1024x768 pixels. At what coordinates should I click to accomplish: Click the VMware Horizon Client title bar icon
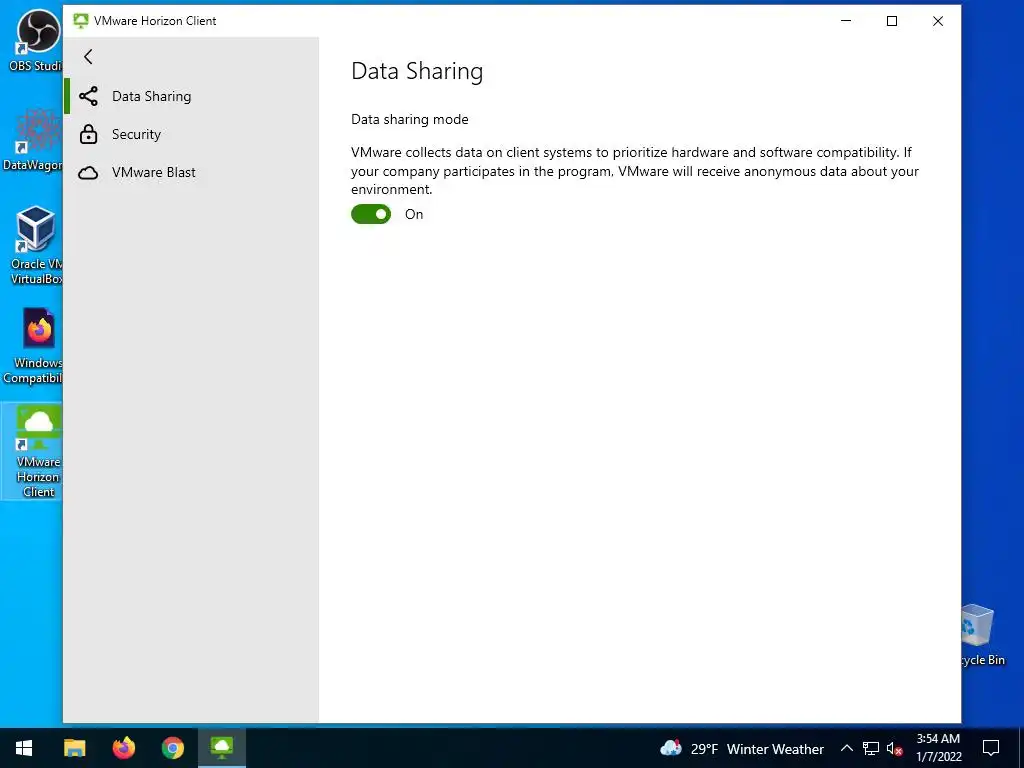click(x=80, y=21)
